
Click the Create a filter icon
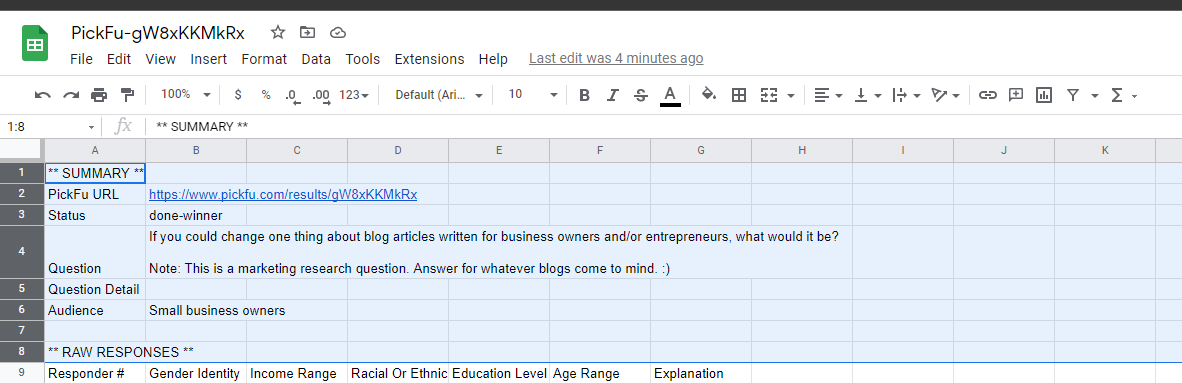[x=1073, y=95]
